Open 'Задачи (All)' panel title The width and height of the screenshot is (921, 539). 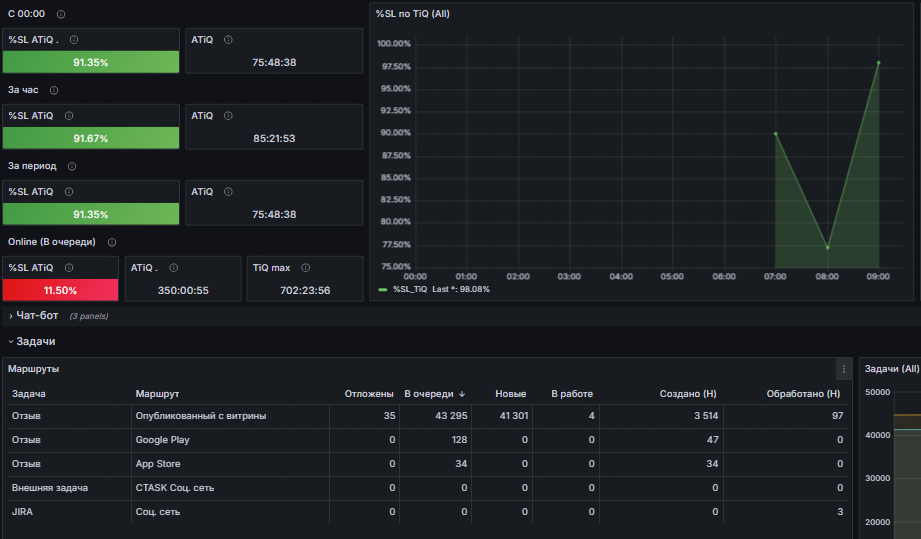point(892,369)
